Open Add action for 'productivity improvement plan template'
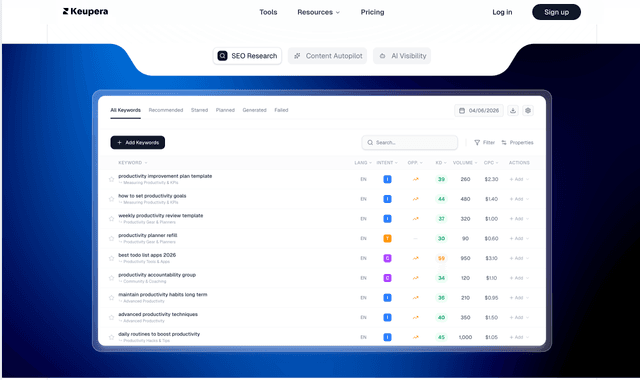Image resolution: width=640 pixels, height=380 pixels. [519, 179]
